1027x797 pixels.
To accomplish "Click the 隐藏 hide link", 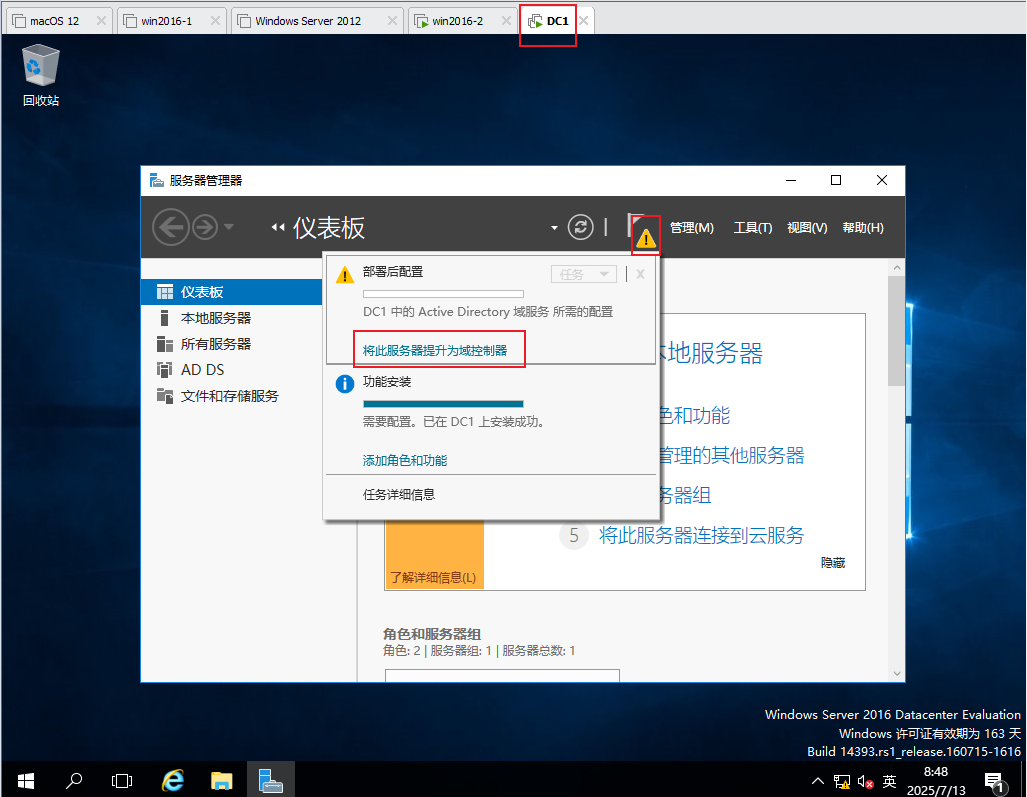I will tap(833, 563).
